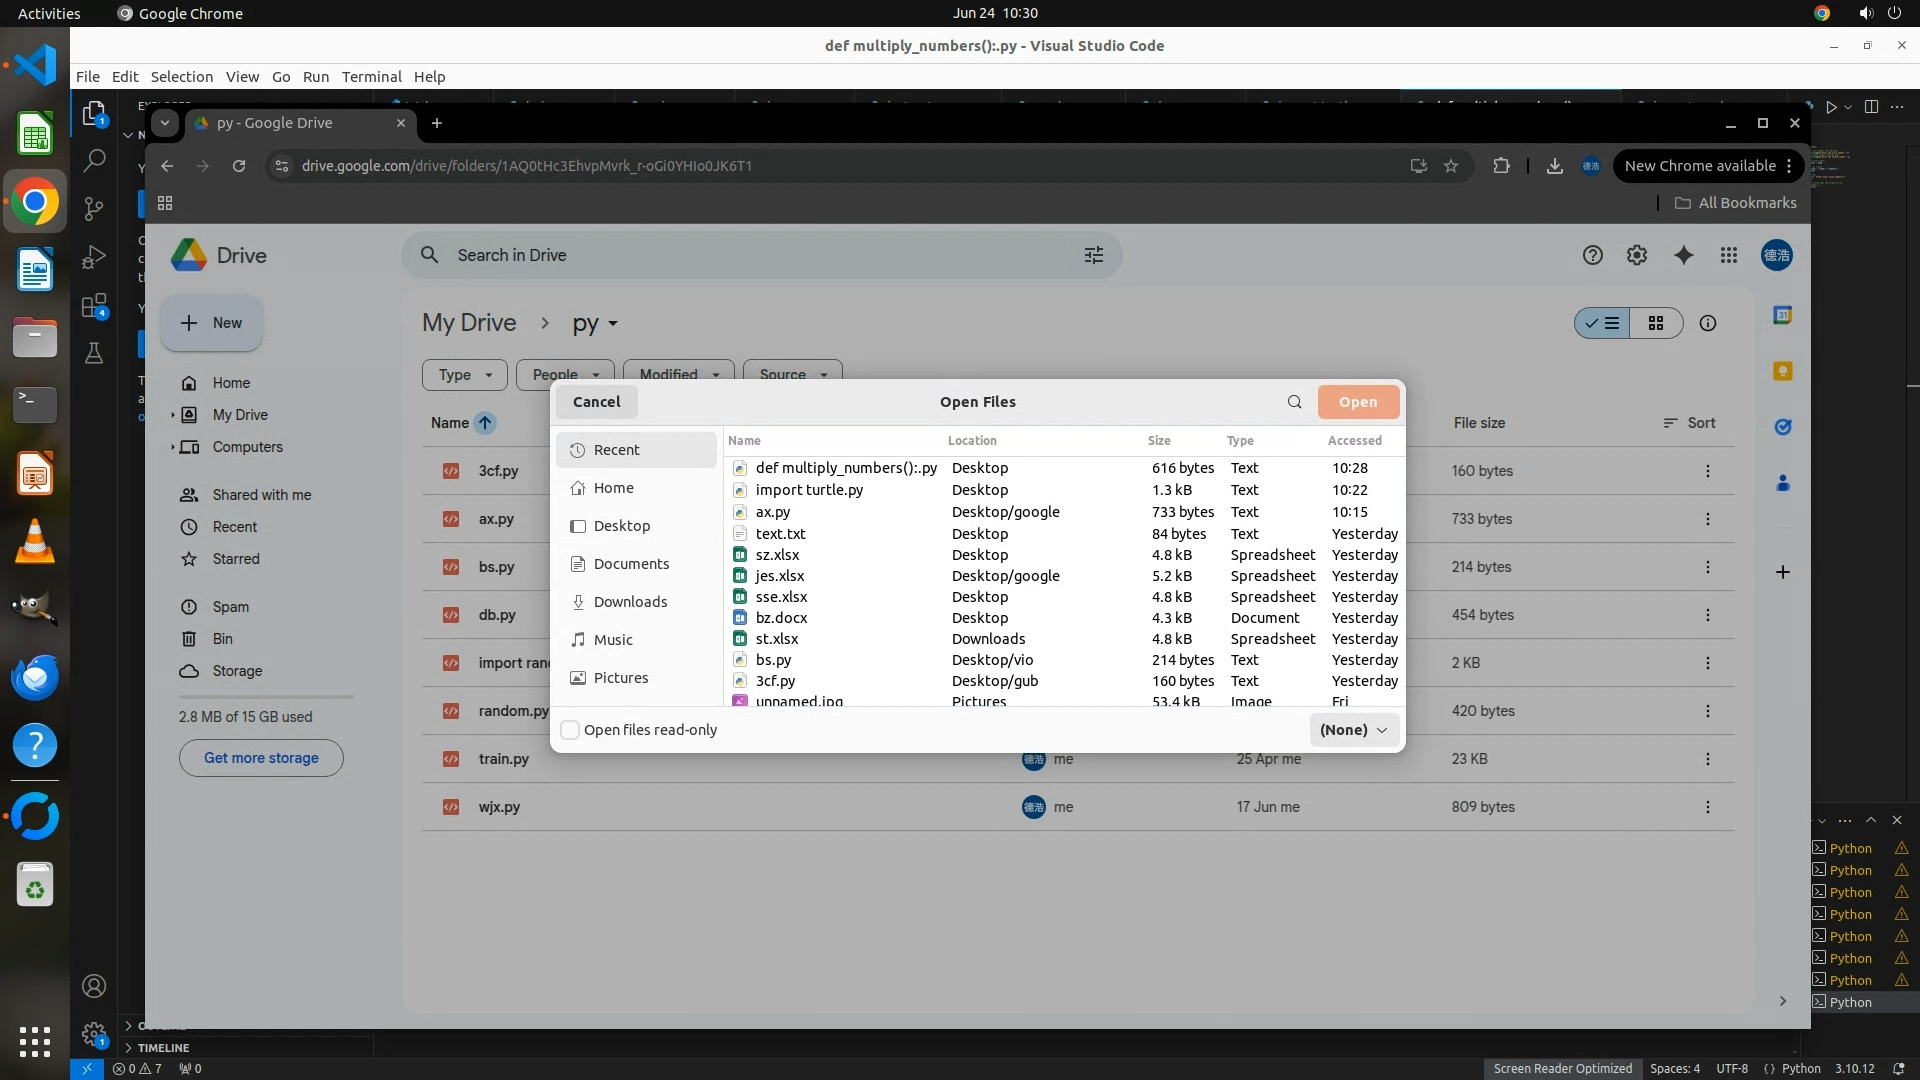Open the (None) file filter dropdown
1920x1080 pixels.
point(1353,730)
